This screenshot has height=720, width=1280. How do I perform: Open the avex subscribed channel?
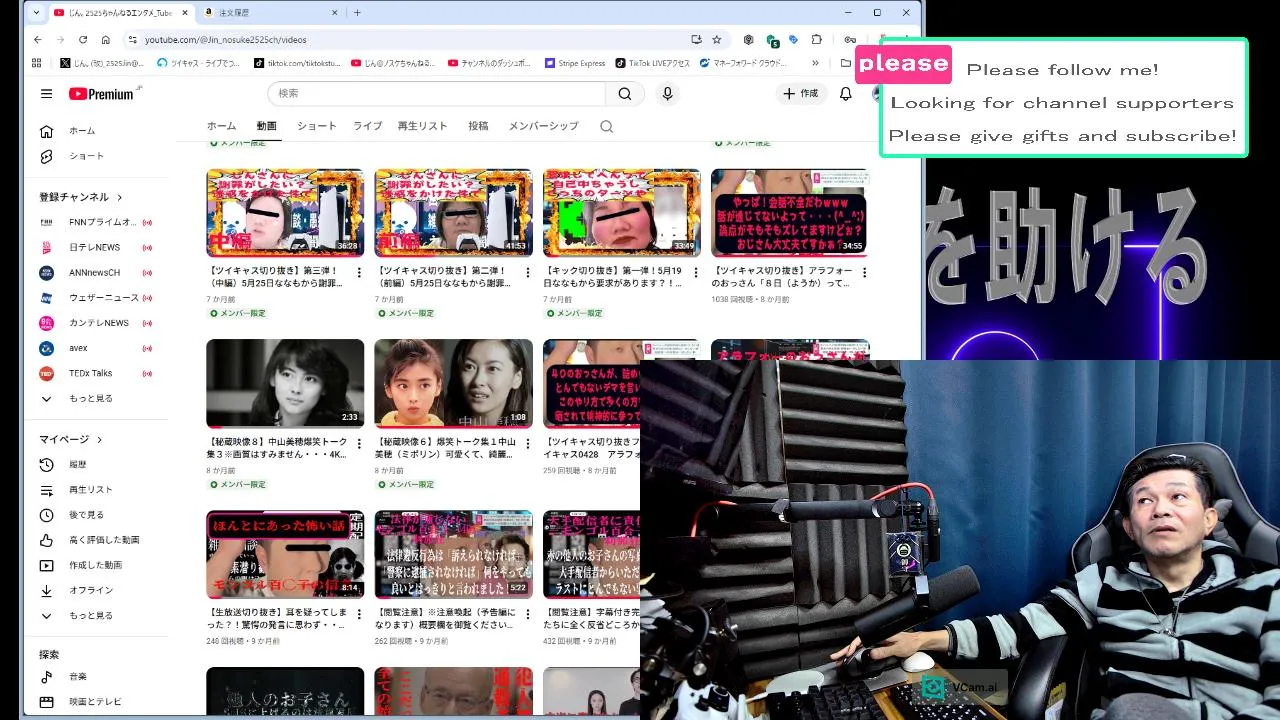(x=97, y=348)
